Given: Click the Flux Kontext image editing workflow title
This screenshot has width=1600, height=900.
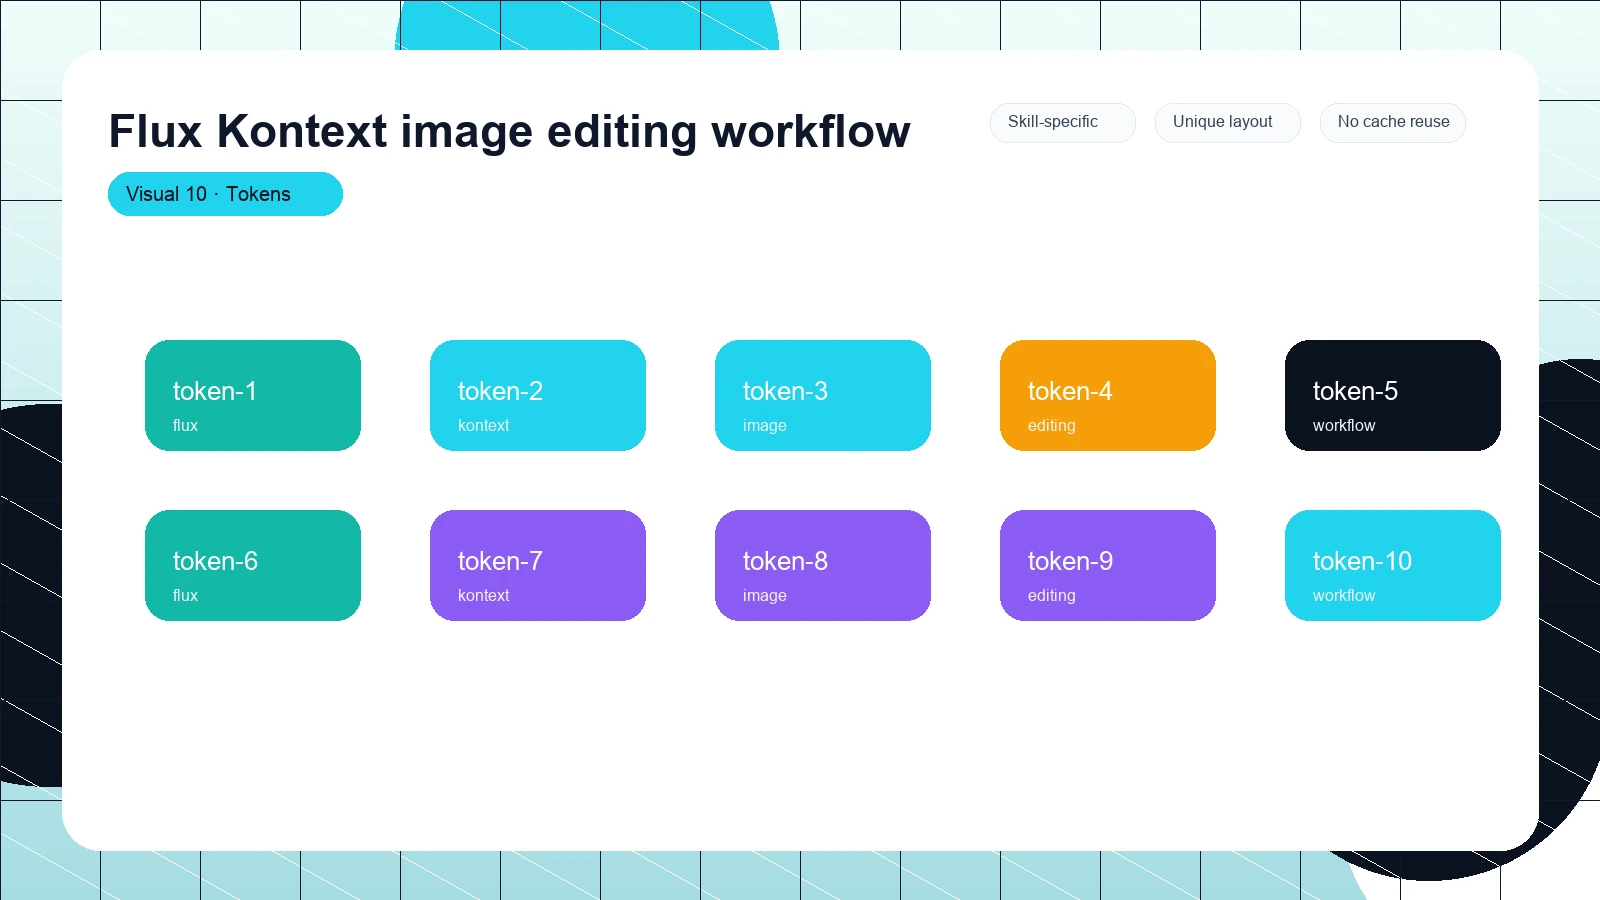Looking at the screenshot, I should click(509, 131).
